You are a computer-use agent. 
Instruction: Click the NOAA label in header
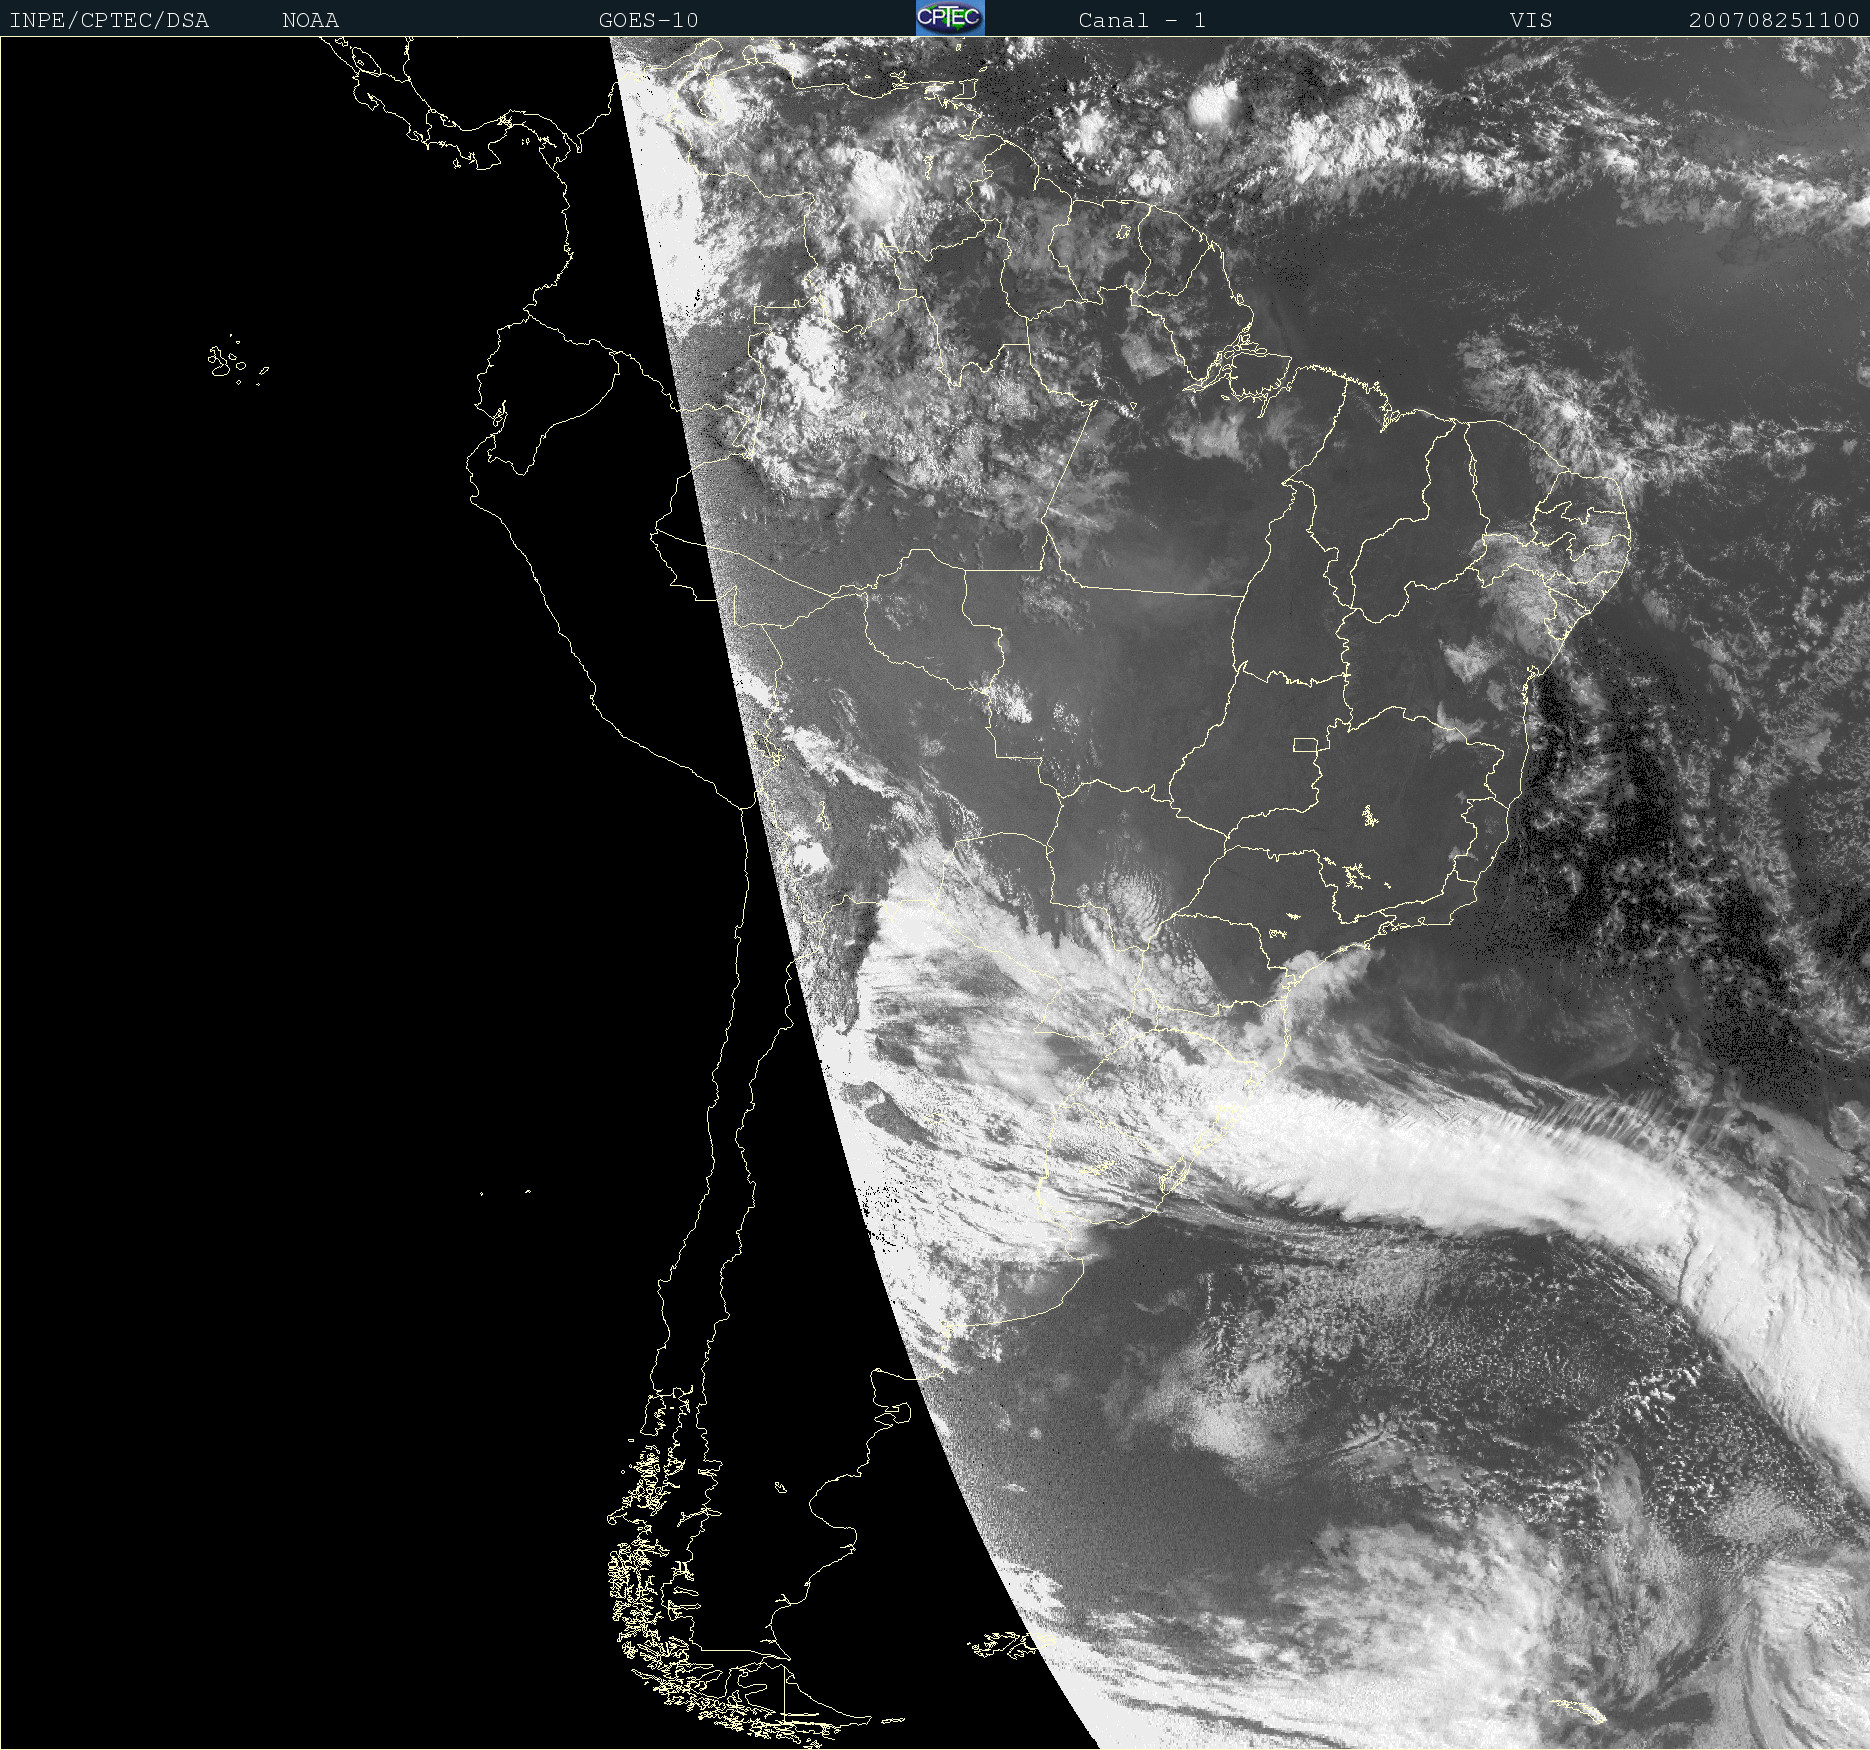click(x=311, y=20)
